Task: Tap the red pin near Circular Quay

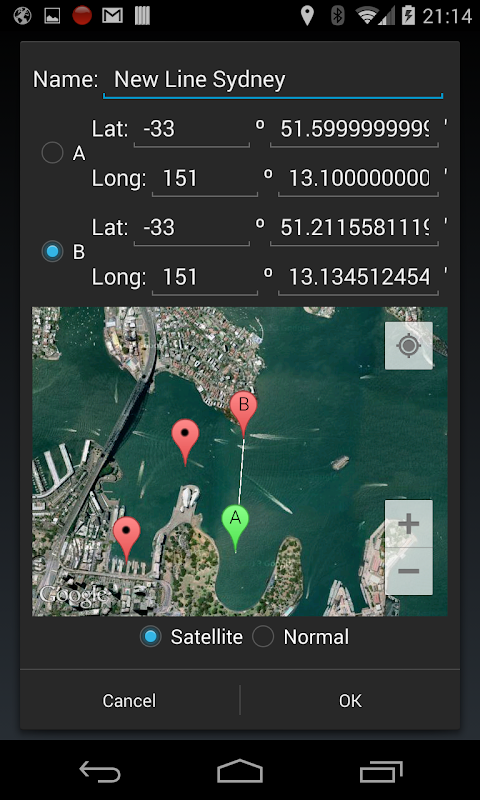Action: (127, 539)
